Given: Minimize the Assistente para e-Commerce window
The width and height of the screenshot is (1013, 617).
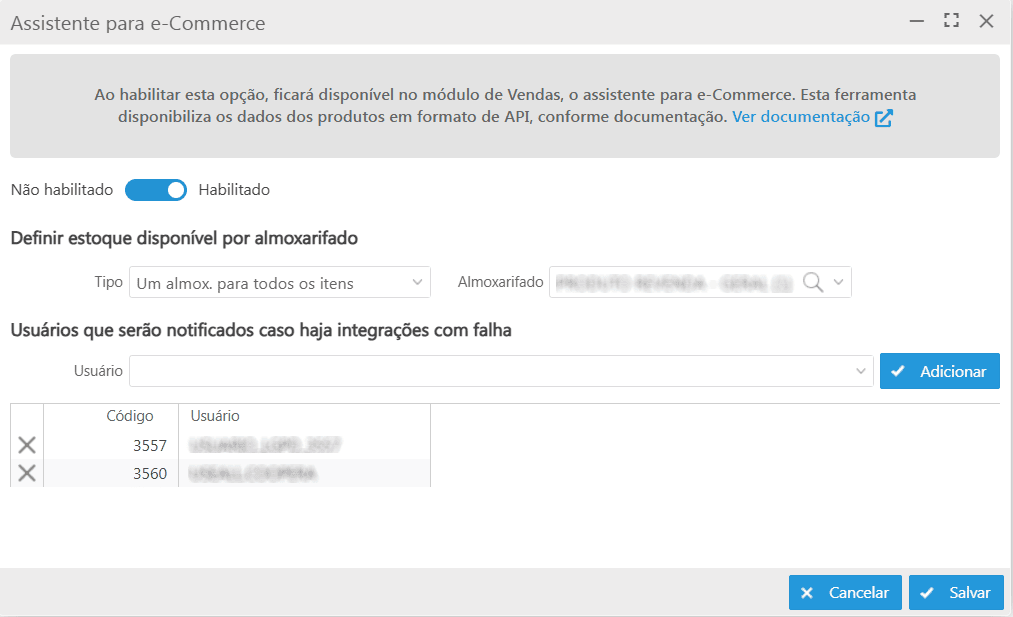Looking at the screenshot, I should pos(916,21).
